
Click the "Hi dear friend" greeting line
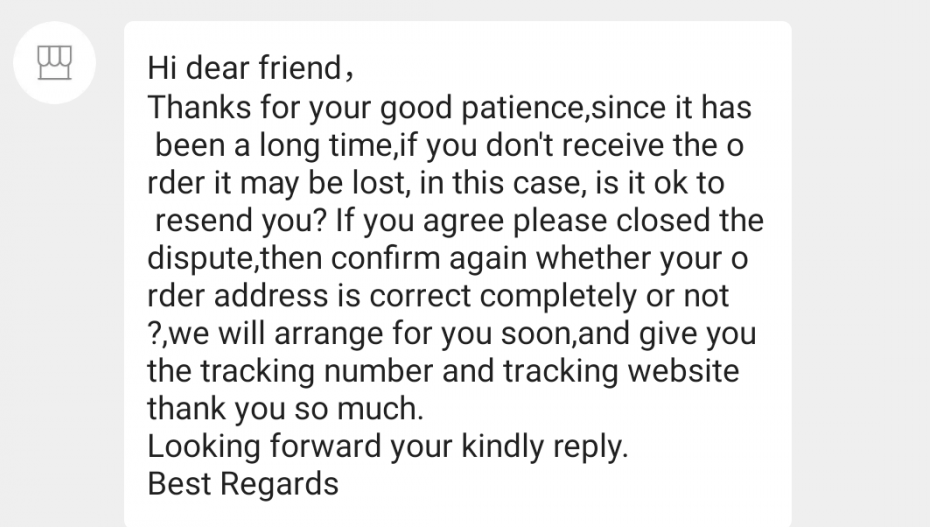(250, 69)
